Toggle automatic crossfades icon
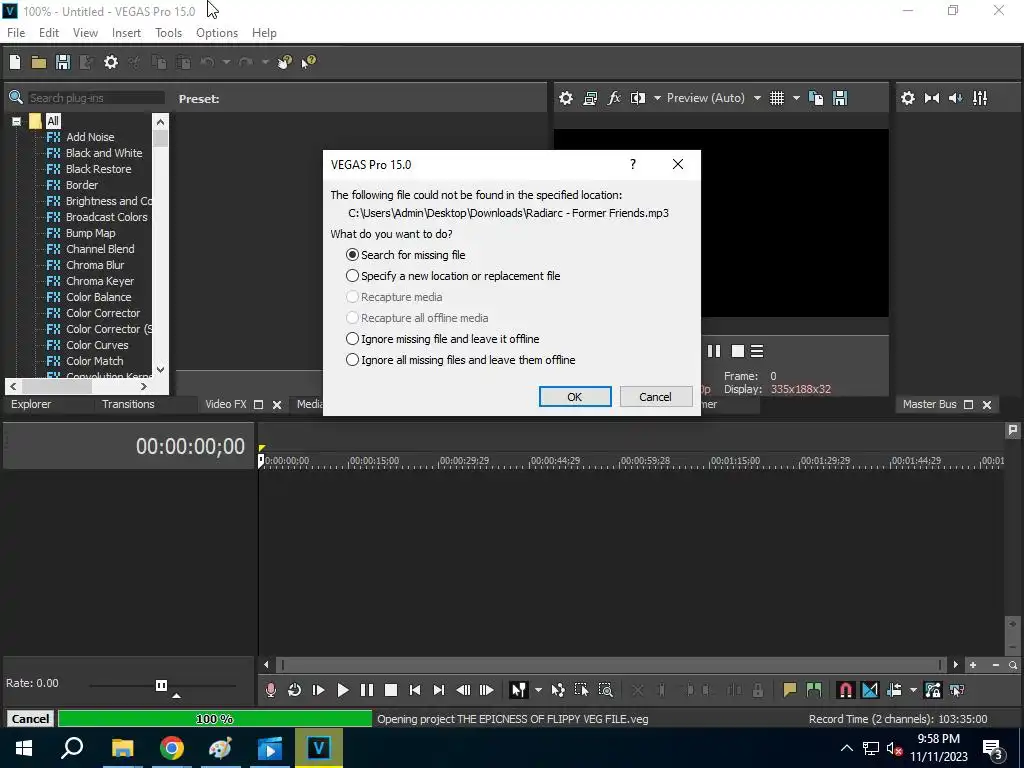Viewport: 1024px width, 768px height. (870, 690)
